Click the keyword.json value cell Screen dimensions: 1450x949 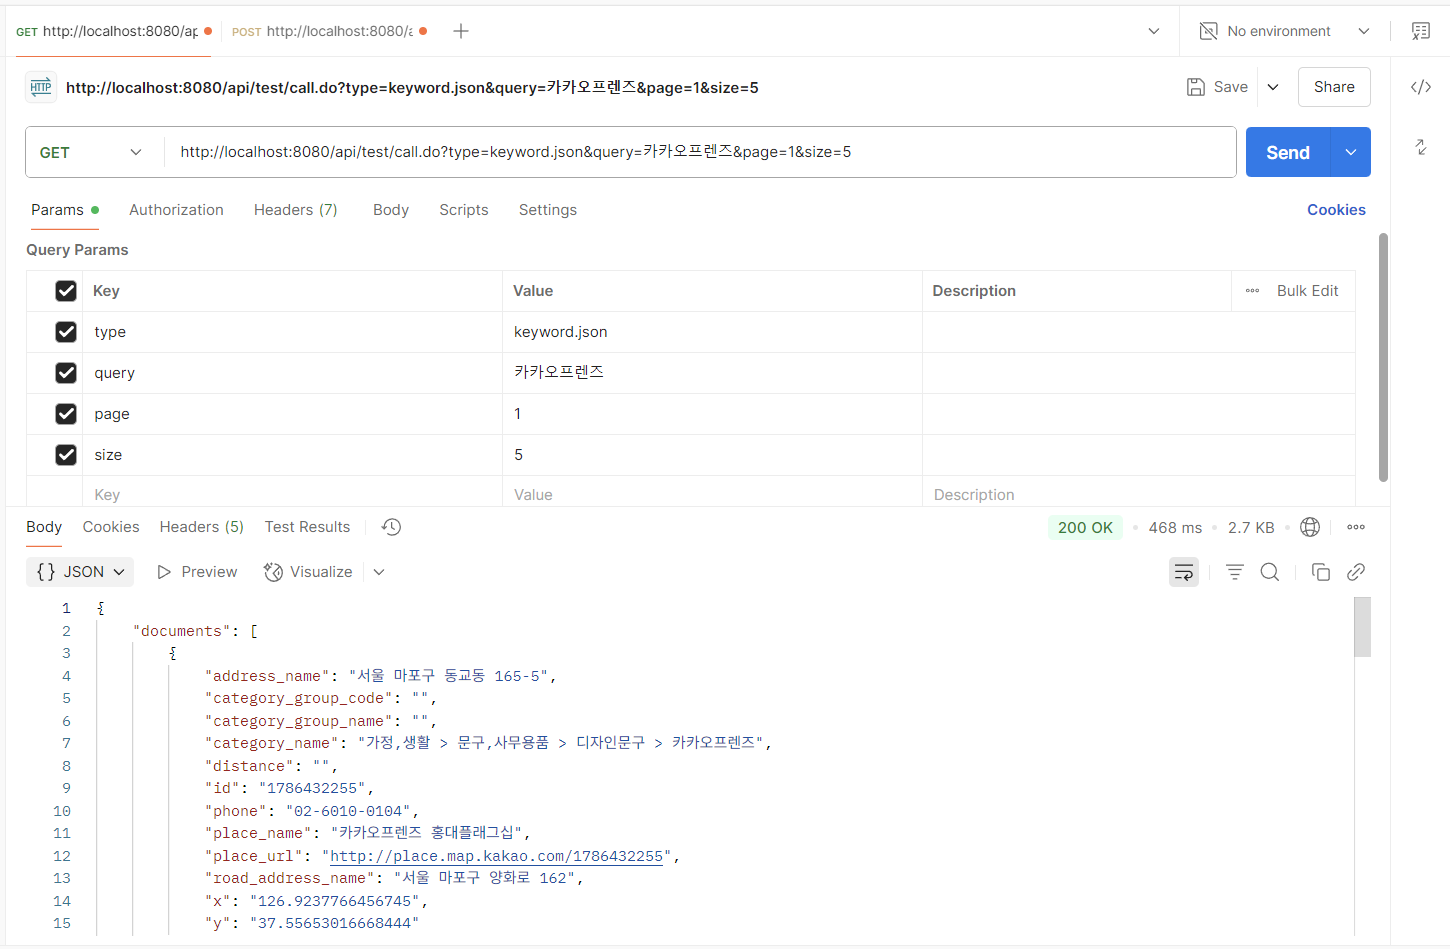(x=712, y=332)
